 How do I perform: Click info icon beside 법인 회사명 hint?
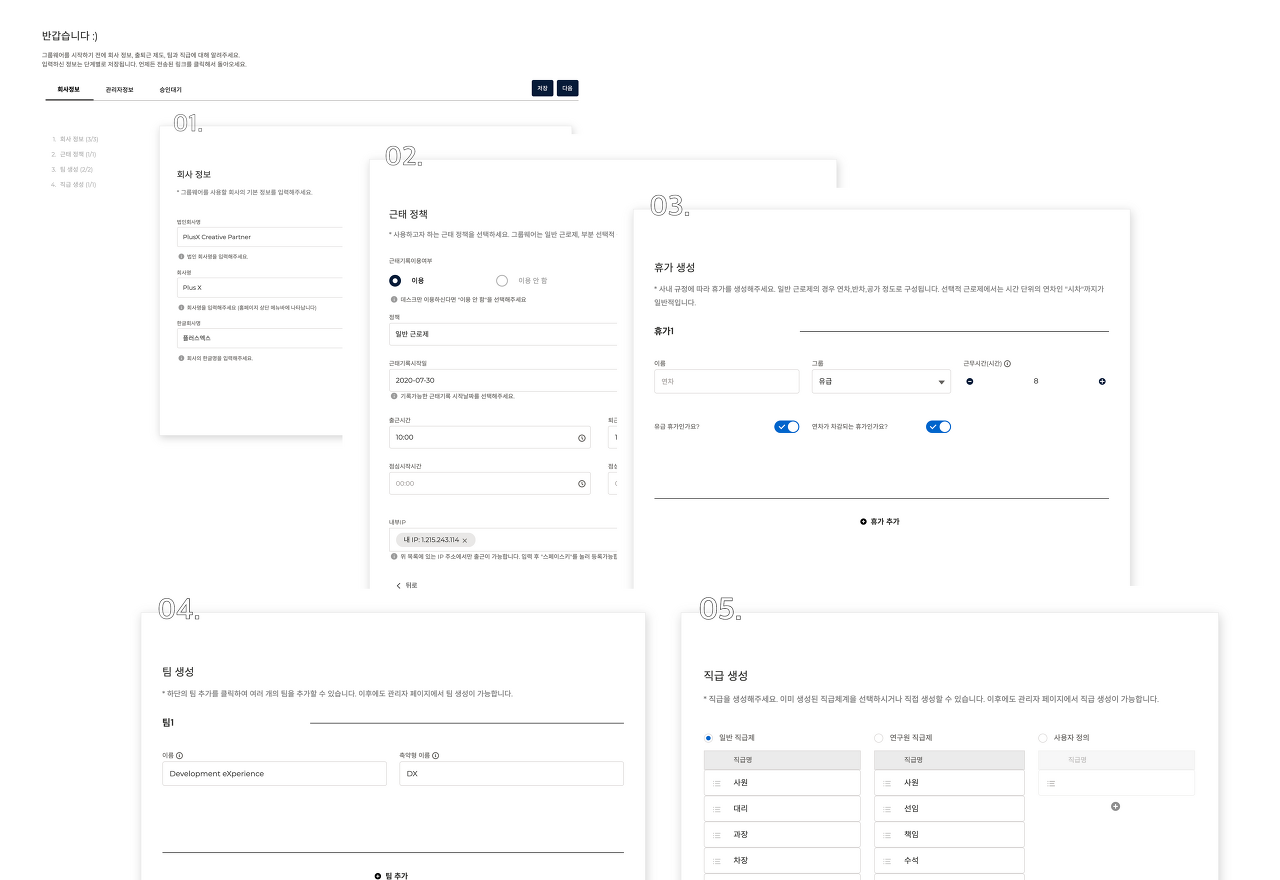click(181, 256)
